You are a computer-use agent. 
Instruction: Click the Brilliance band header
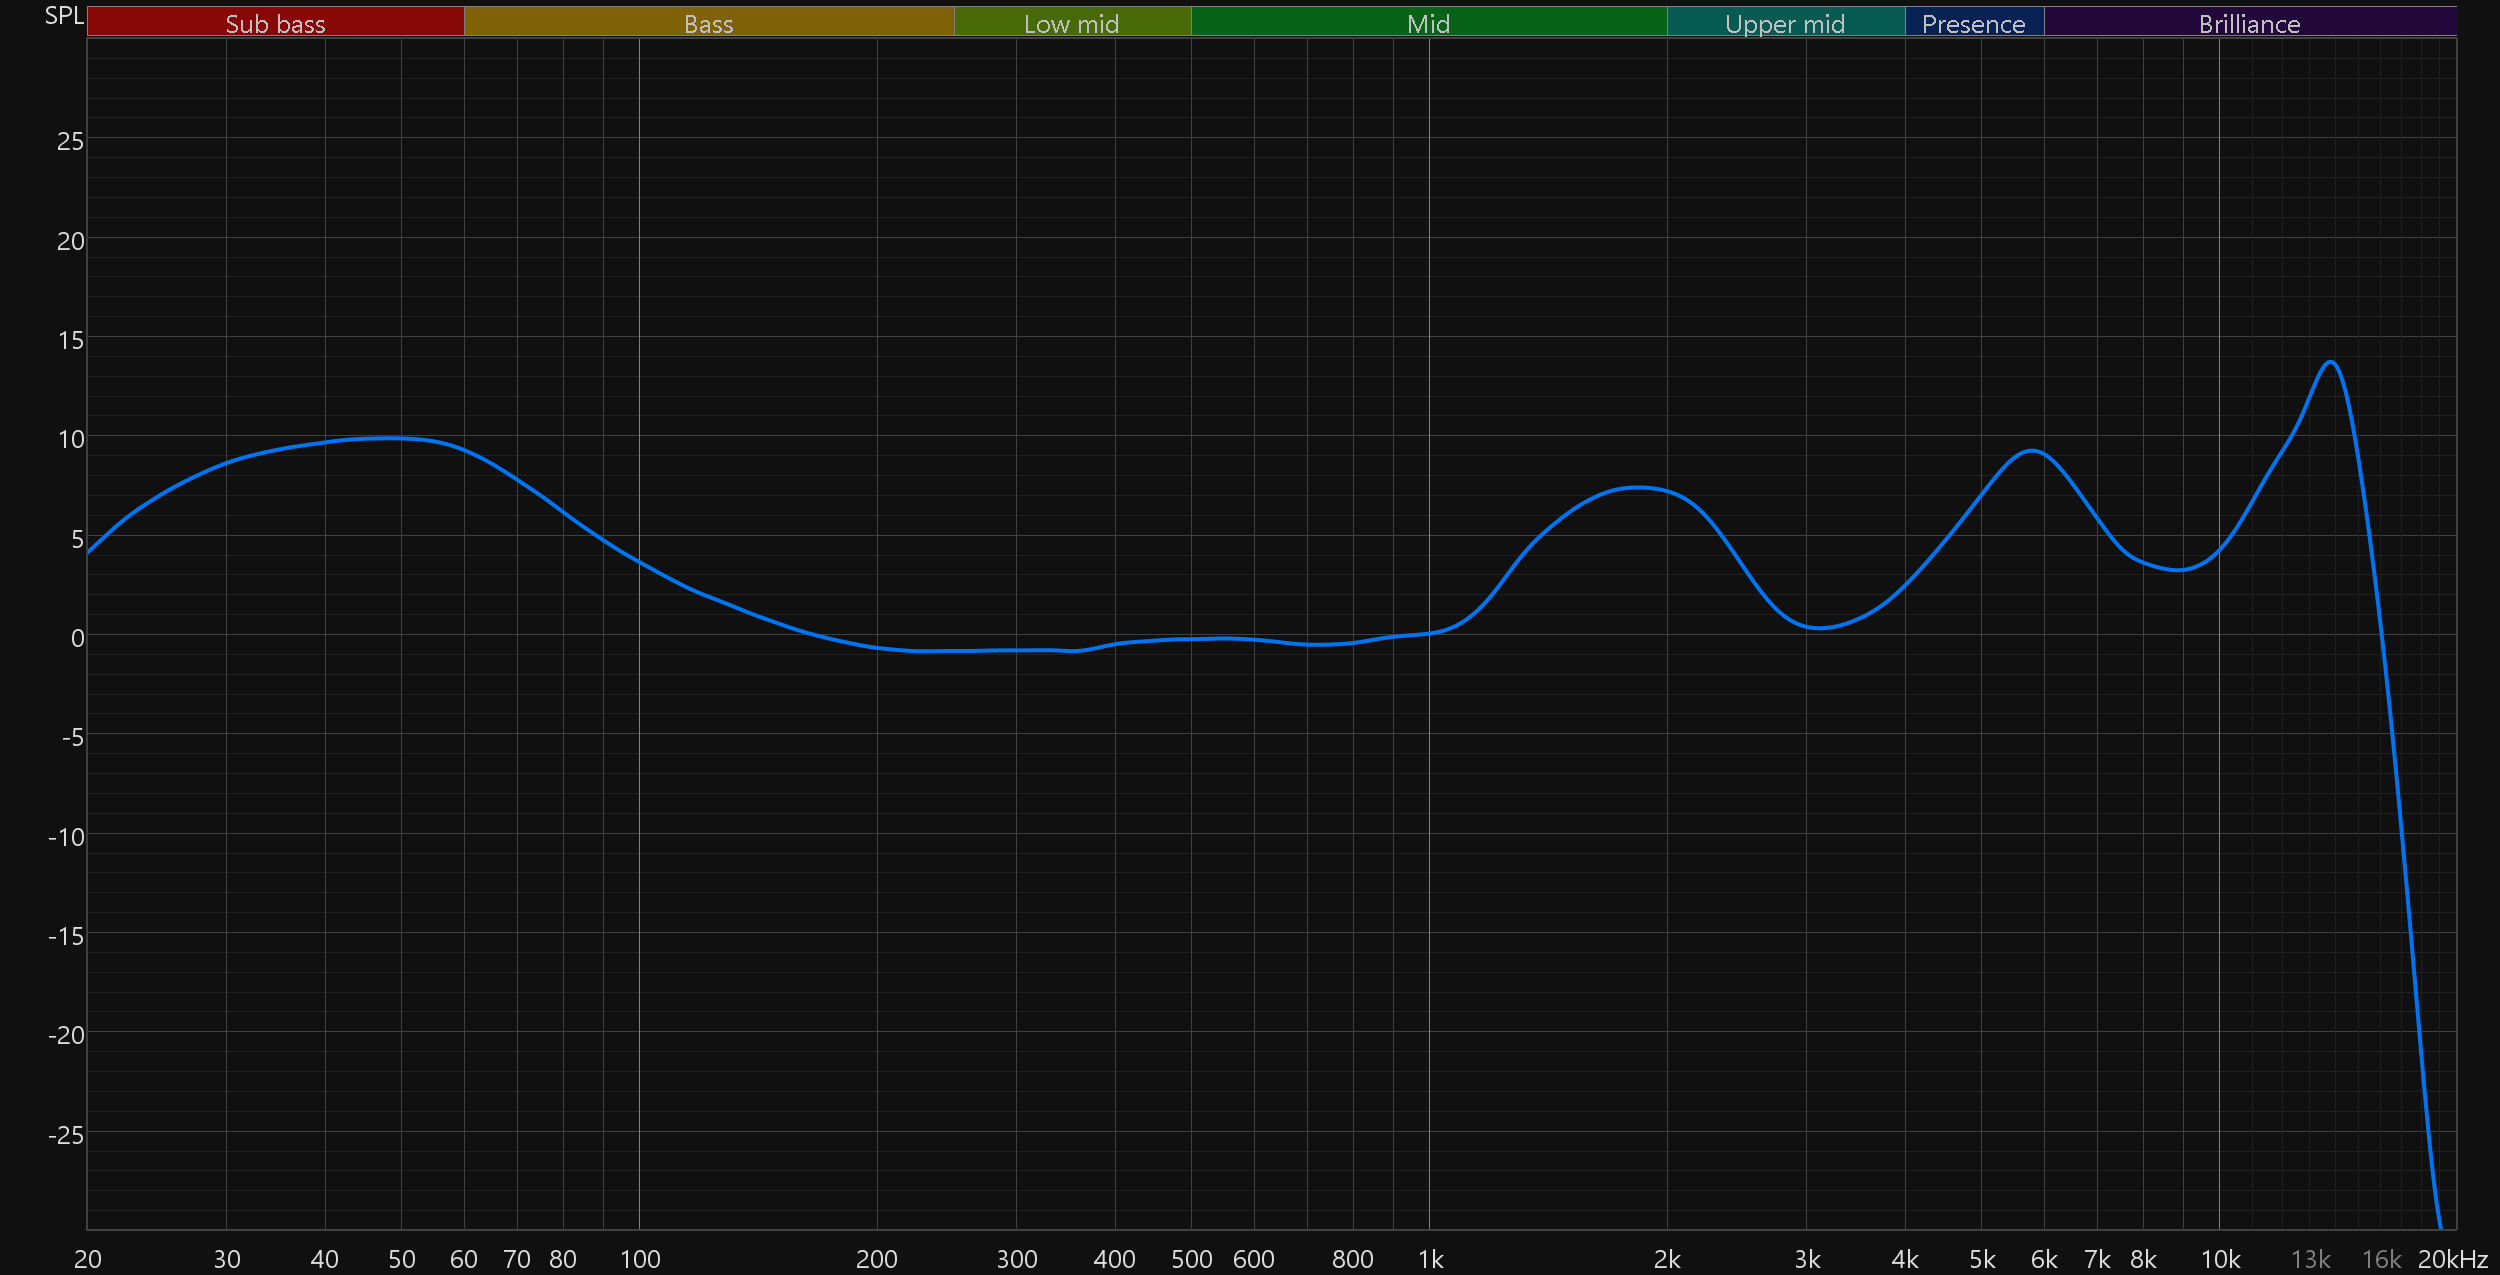point(2249,23)
